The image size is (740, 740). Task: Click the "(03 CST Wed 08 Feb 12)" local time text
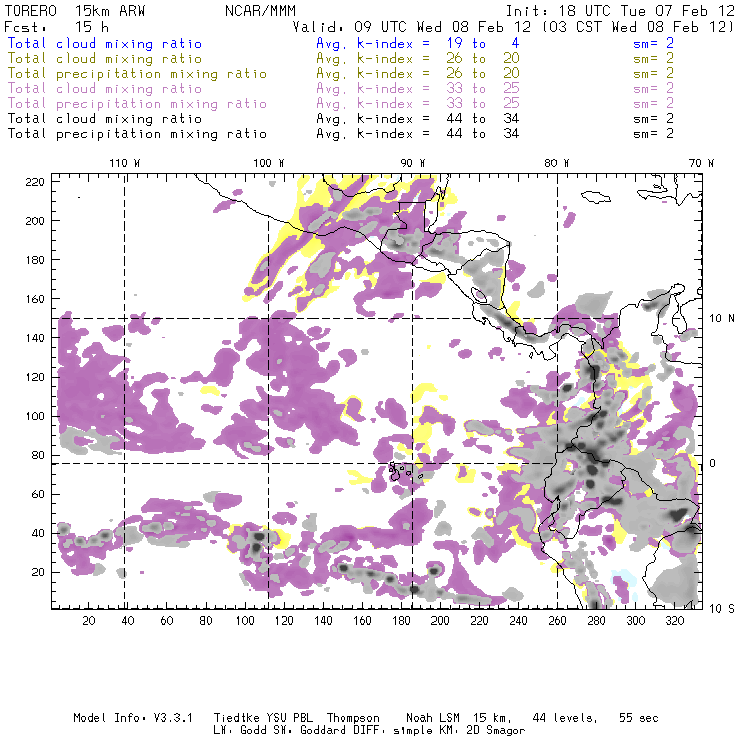tap(638, 27)
